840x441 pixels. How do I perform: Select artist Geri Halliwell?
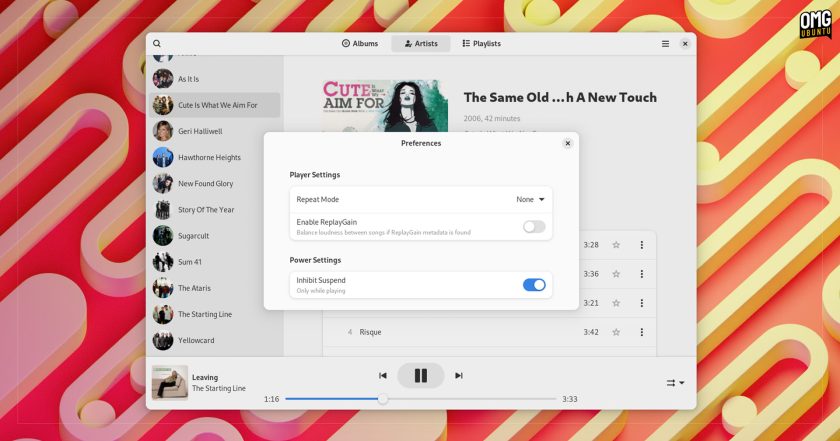(x=216, y=131)
